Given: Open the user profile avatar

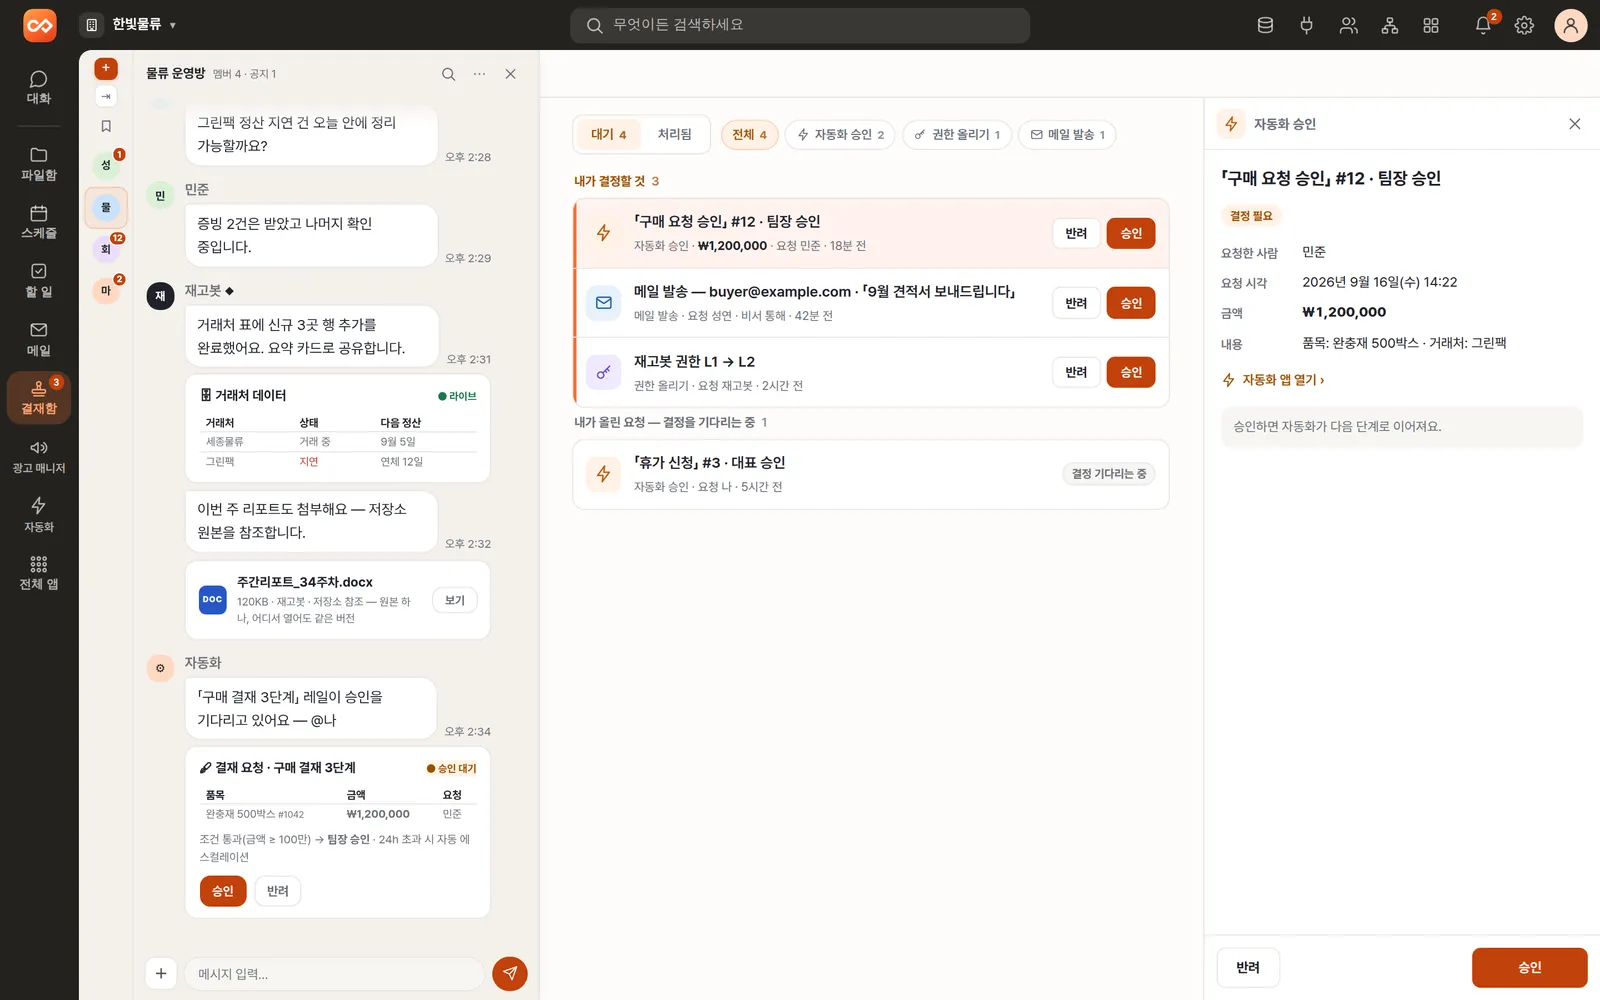Looking at the screenshot, I should tap(1570, 25).
